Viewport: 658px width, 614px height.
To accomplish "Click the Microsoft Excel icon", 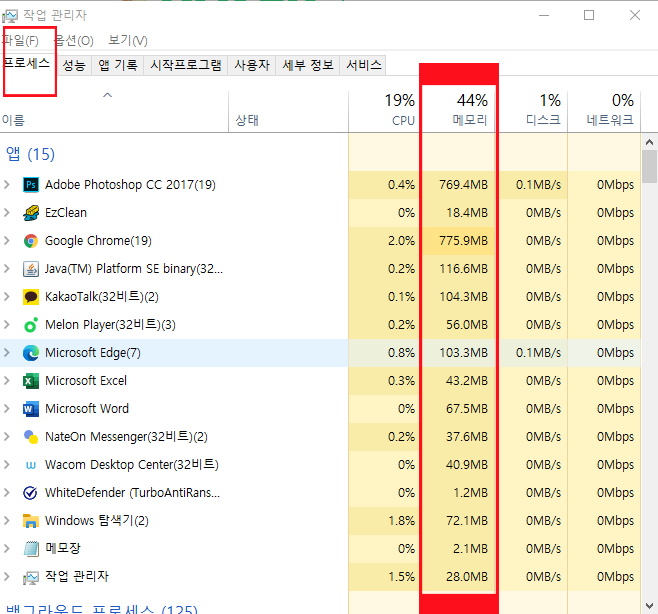I will pos(31,381).
